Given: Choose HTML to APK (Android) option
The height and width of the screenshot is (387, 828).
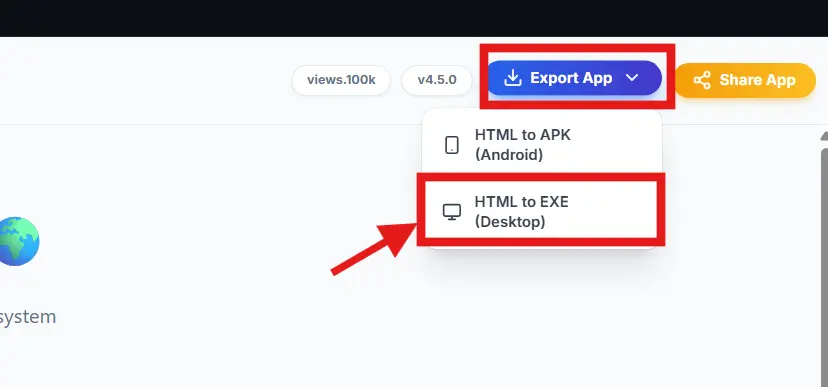Looking at the screenshot, I should 541,145.
